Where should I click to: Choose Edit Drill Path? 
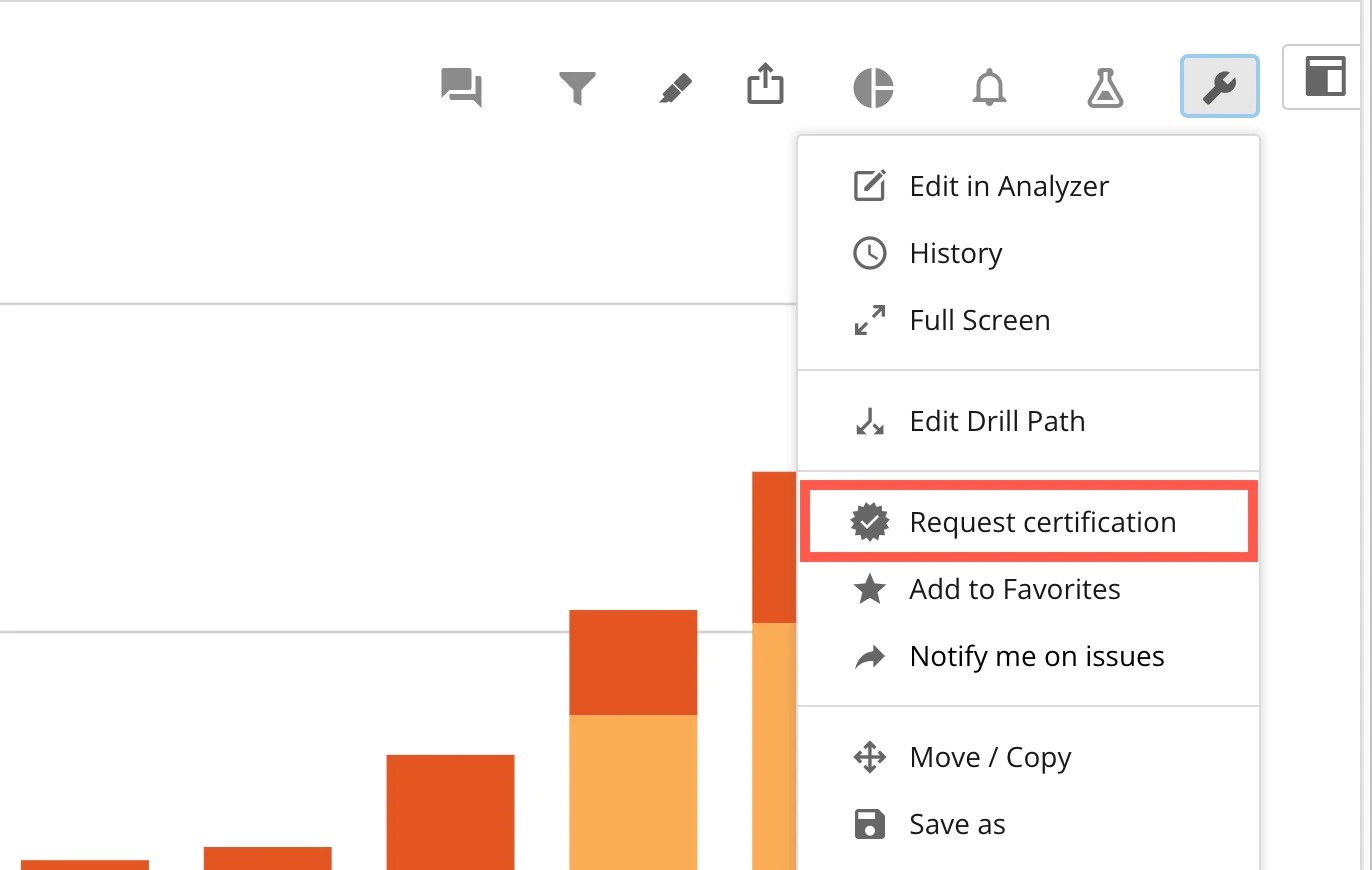[1028, 421]
